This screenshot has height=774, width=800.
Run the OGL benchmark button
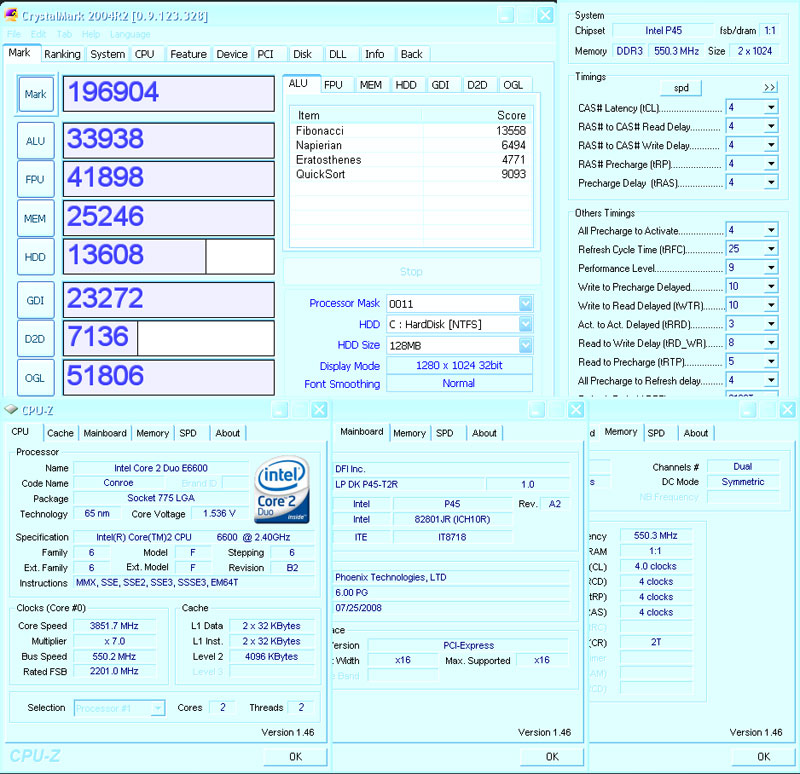(x=35, y=378)
